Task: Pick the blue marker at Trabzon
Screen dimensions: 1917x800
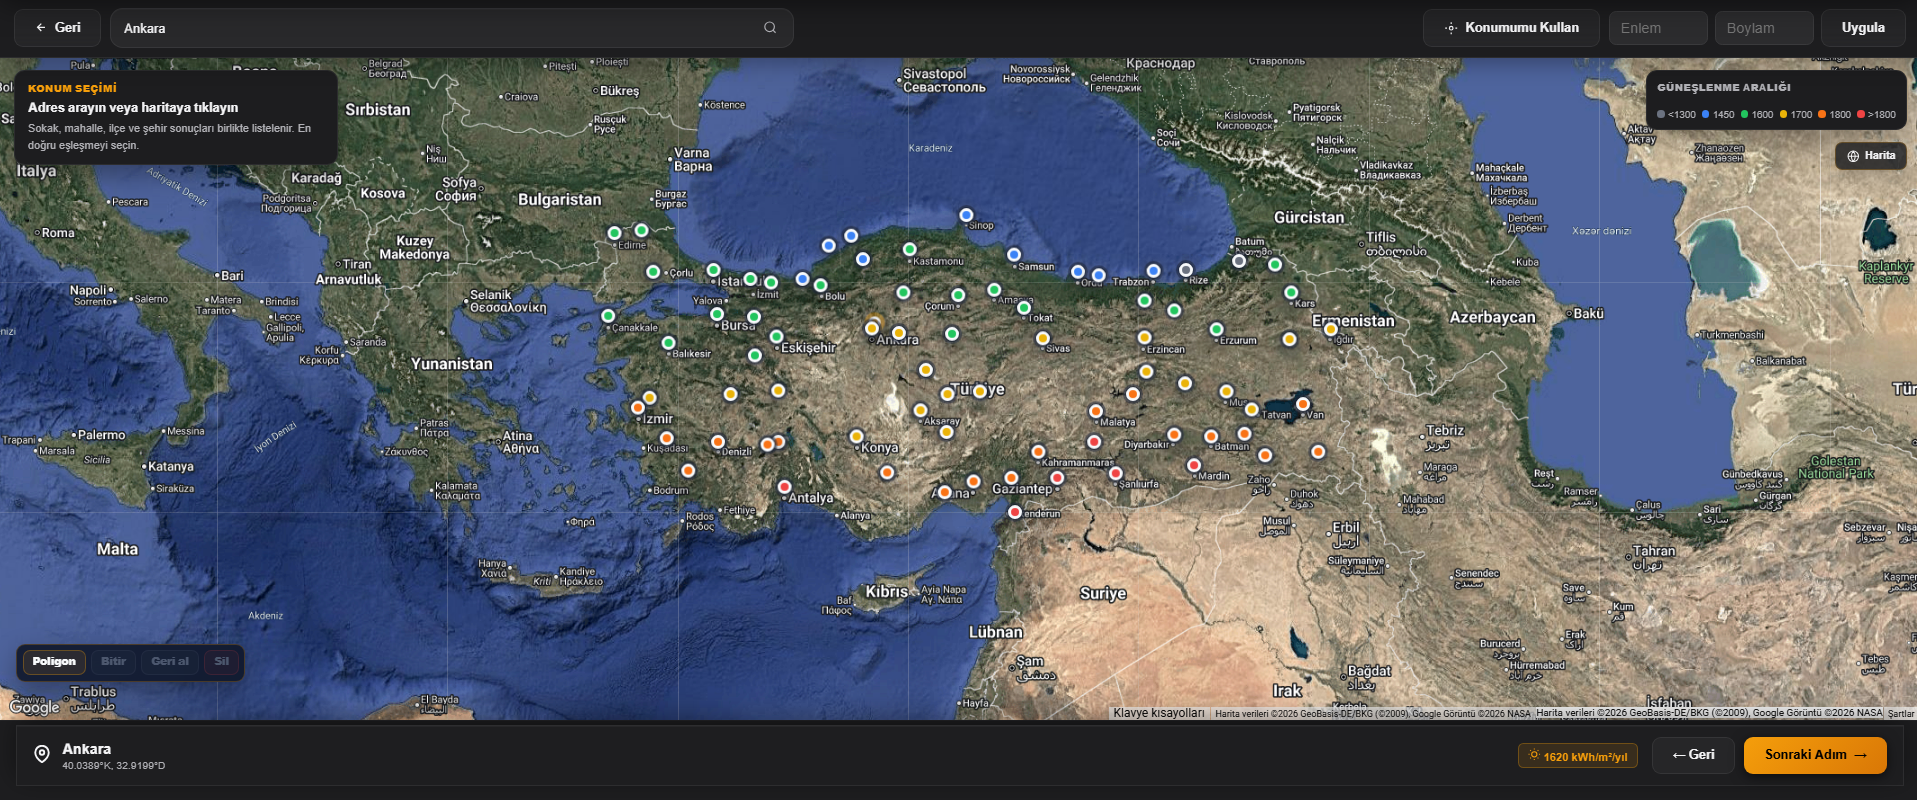Action: 1153,271
